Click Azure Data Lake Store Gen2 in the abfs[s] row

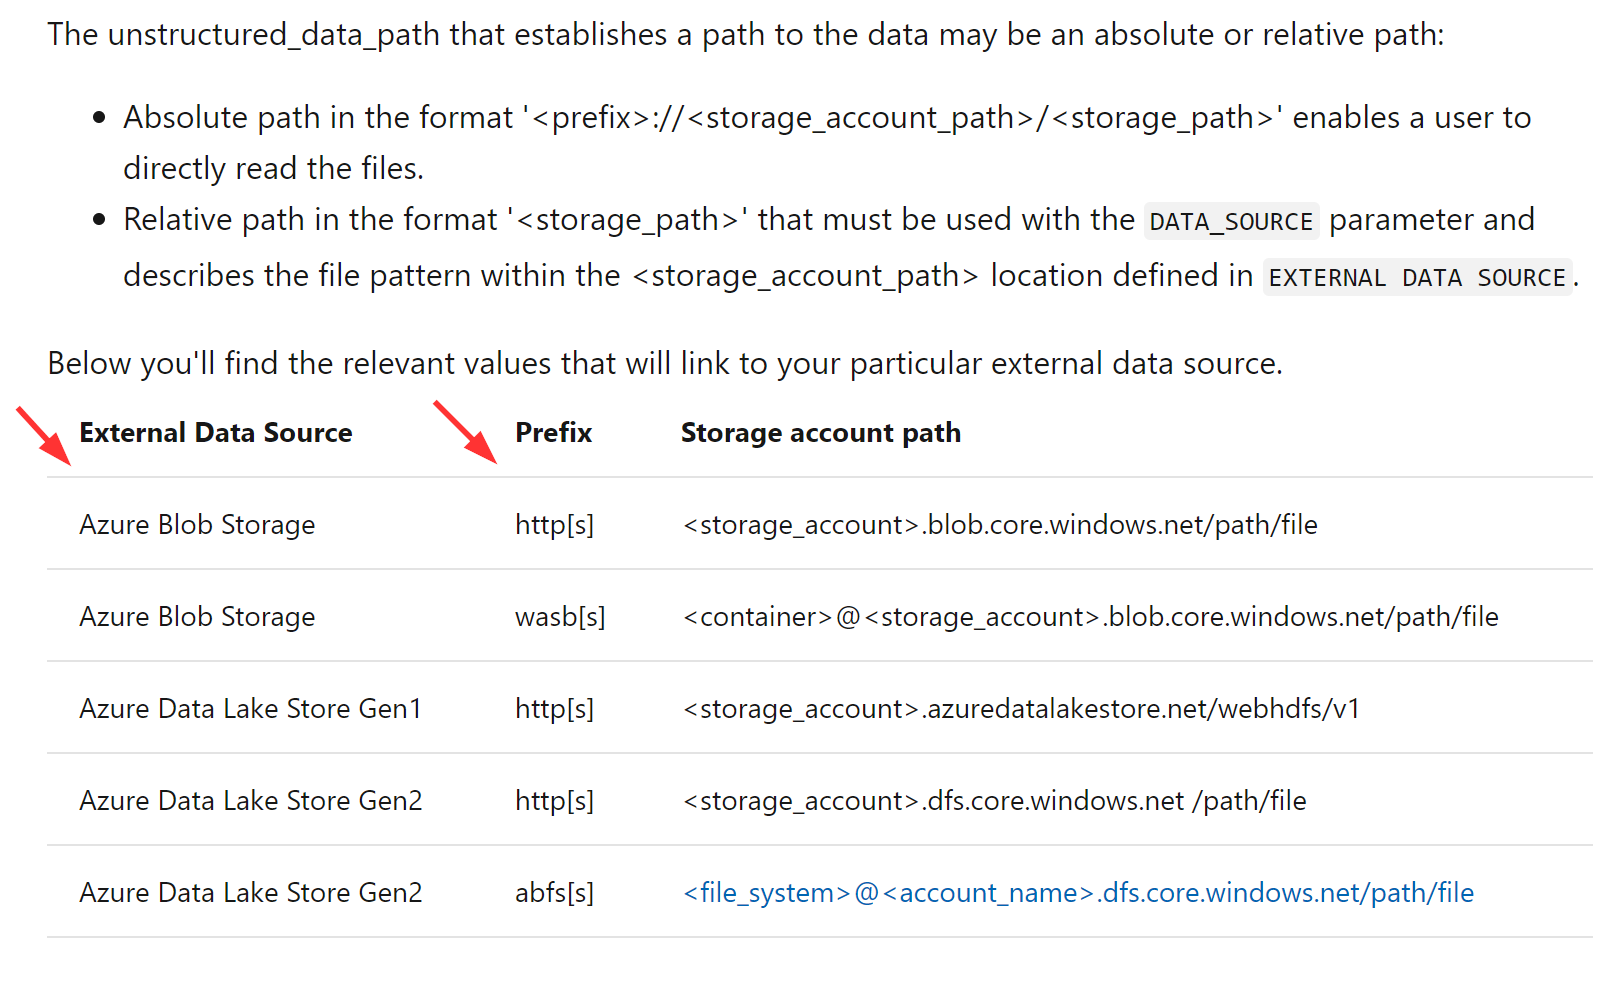click(250, 892)
